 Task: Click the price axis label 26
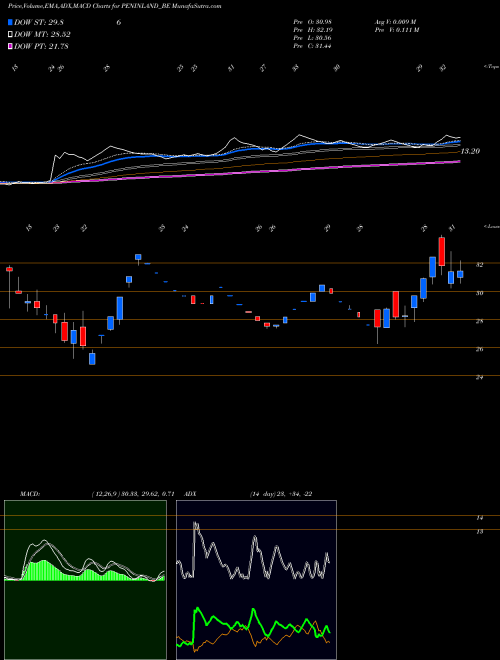[x=479, y=349]
